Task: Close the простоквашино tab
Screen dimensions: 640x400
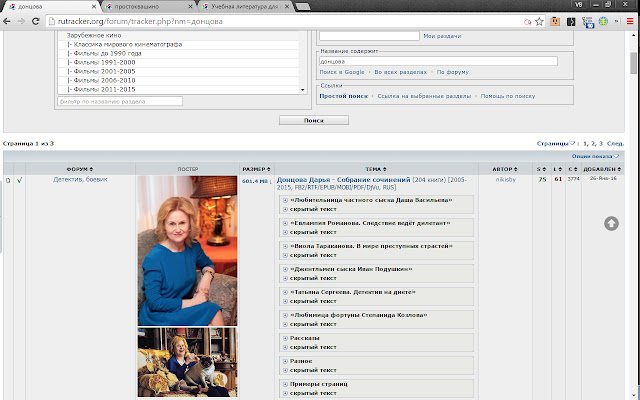Action: point(191,7)
